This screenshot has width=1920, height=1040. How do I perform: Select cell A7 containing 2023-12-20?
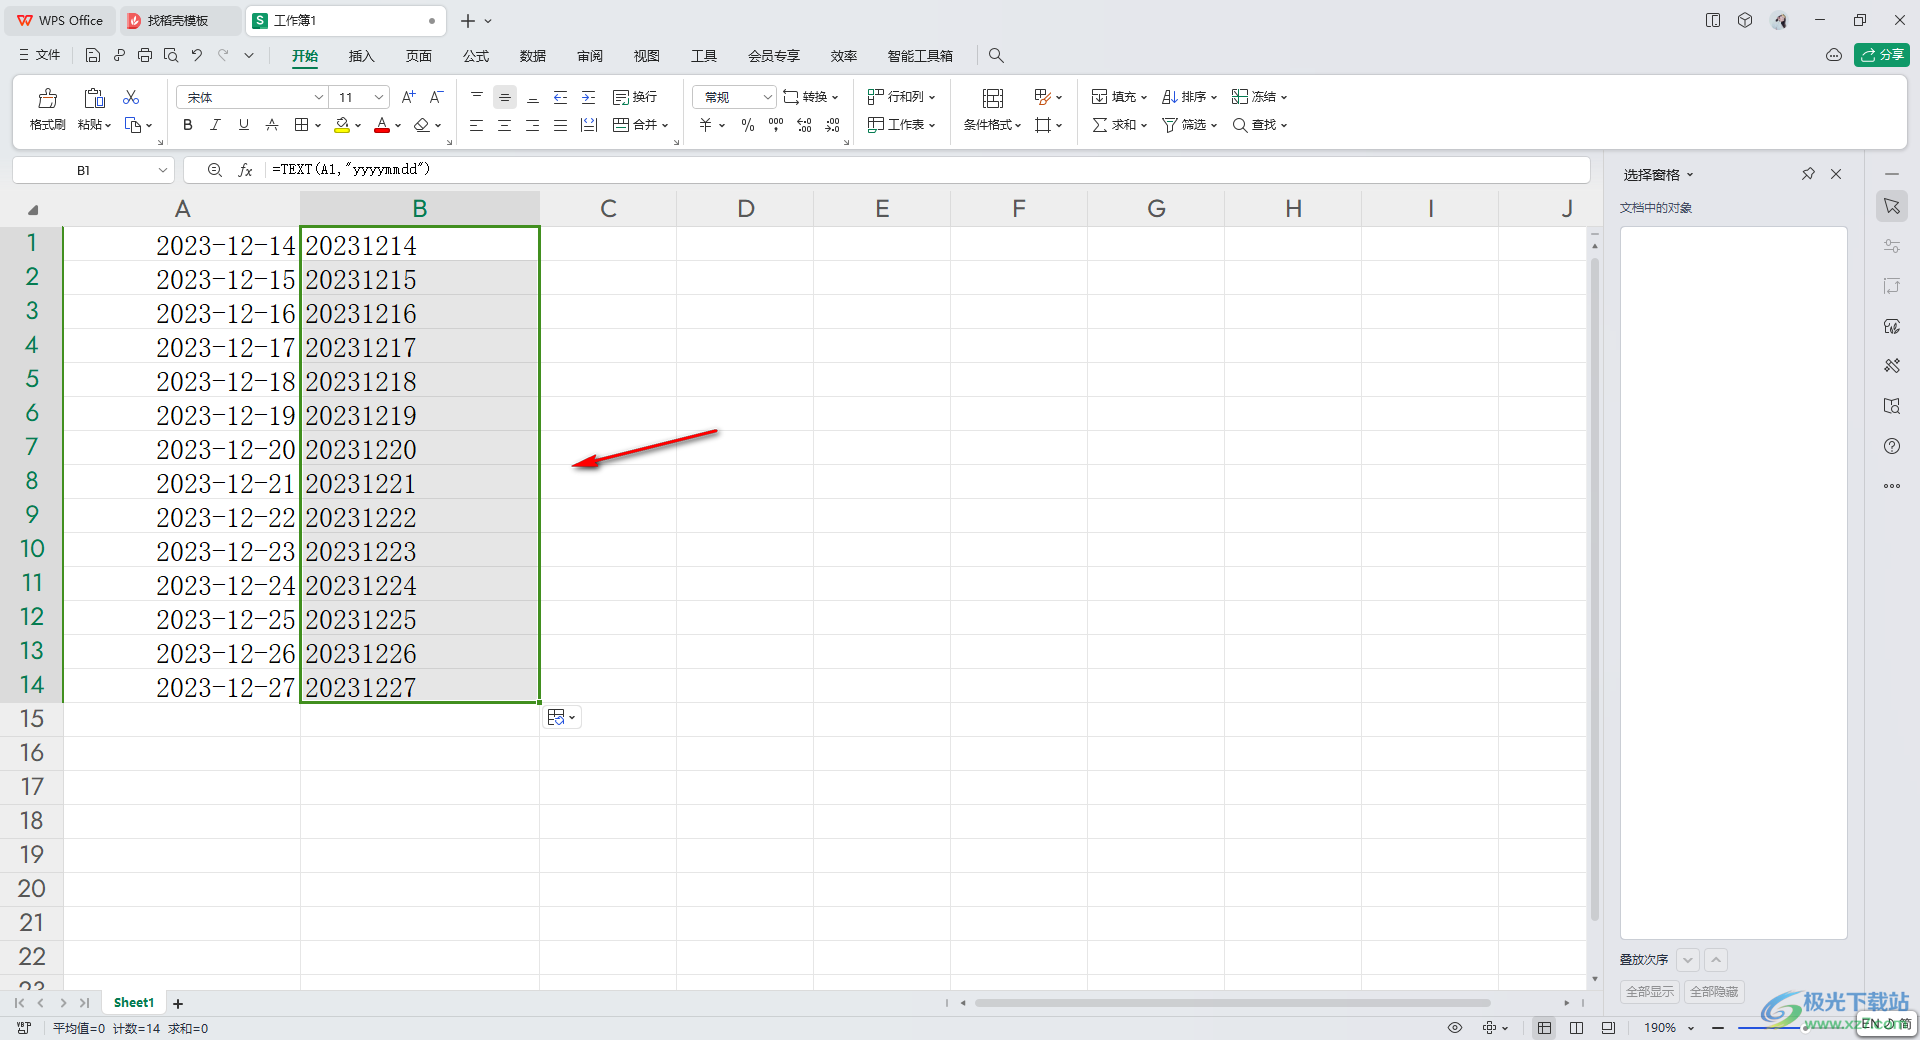(182, 449)
